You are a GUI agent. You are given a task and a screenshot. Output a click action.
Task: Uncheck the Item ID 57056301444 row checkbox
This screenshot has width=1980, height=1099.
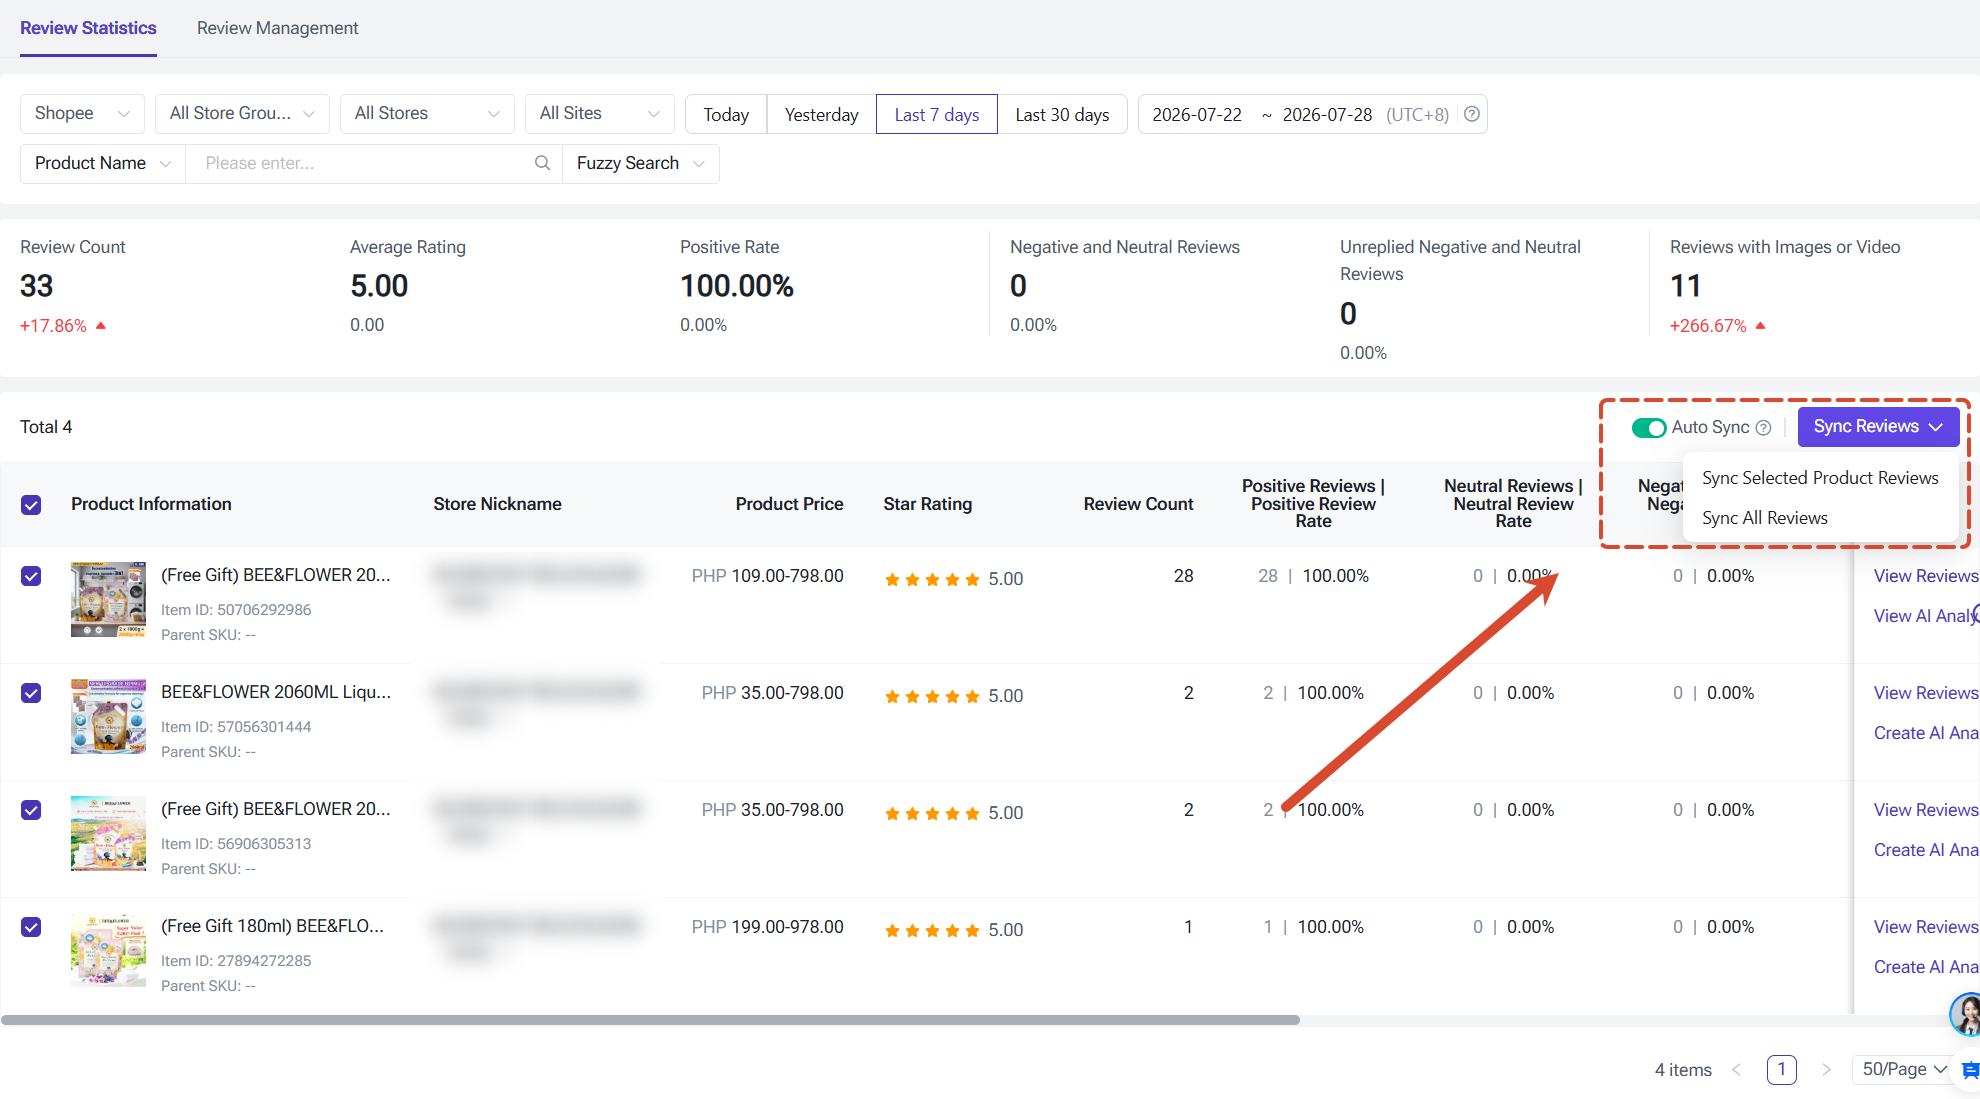coord(31,693)
